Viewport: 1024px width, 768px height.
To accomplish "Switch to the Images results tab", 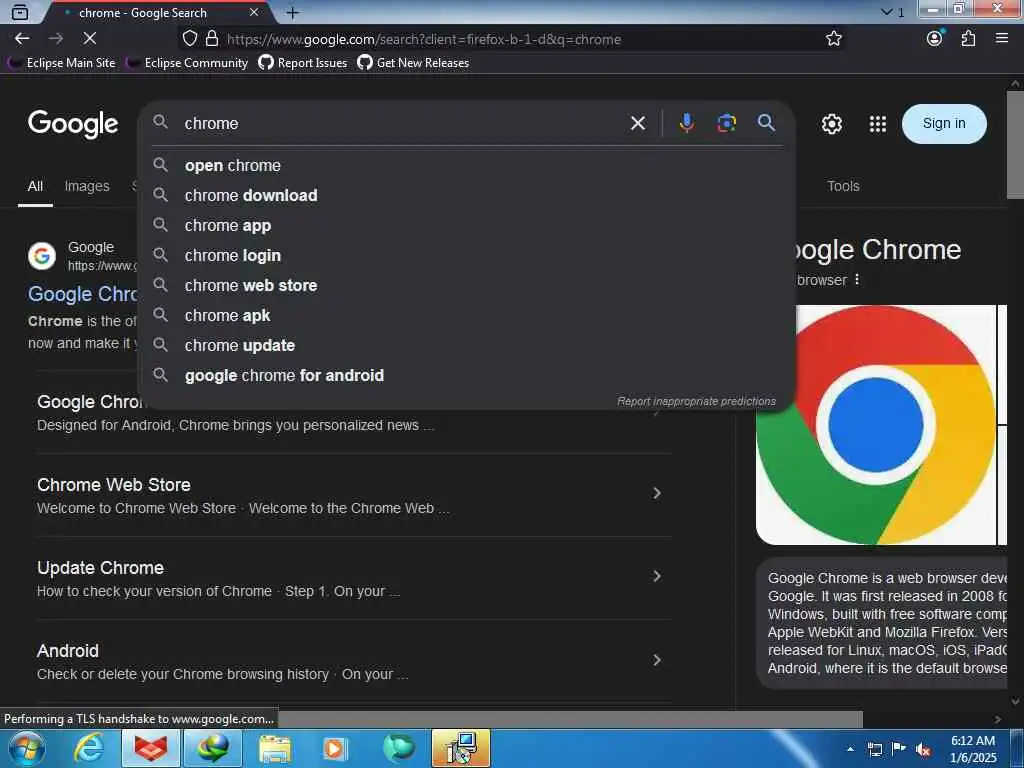I will point(87,186).
